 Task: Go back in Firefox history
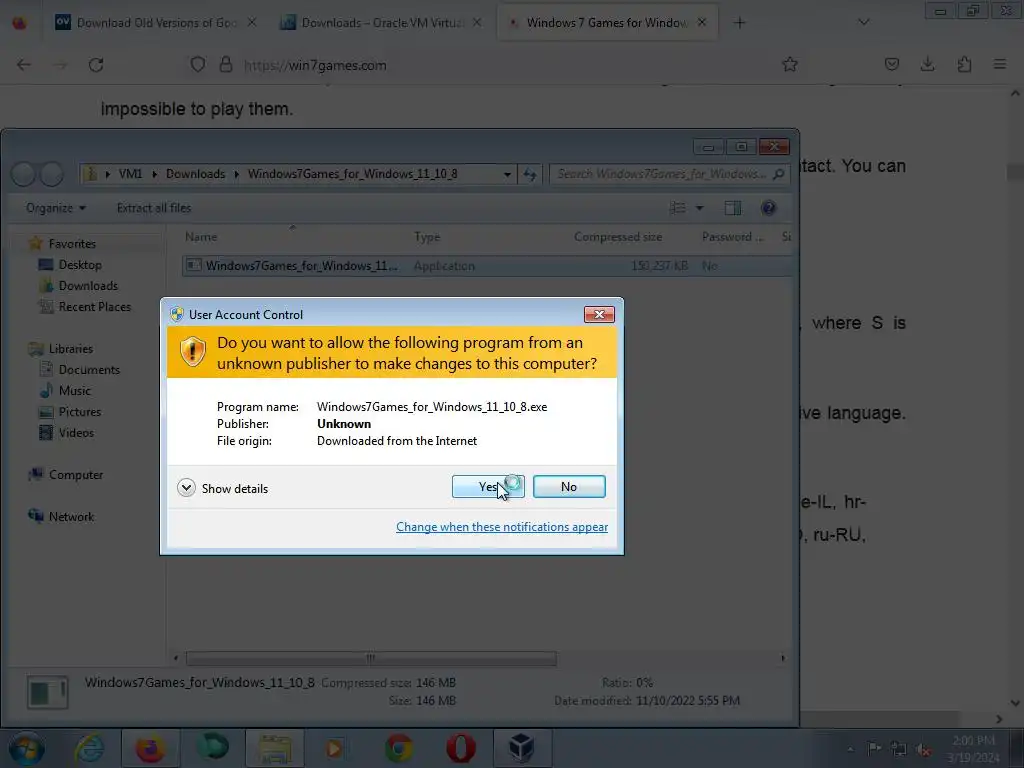click(x=24, y=65)
